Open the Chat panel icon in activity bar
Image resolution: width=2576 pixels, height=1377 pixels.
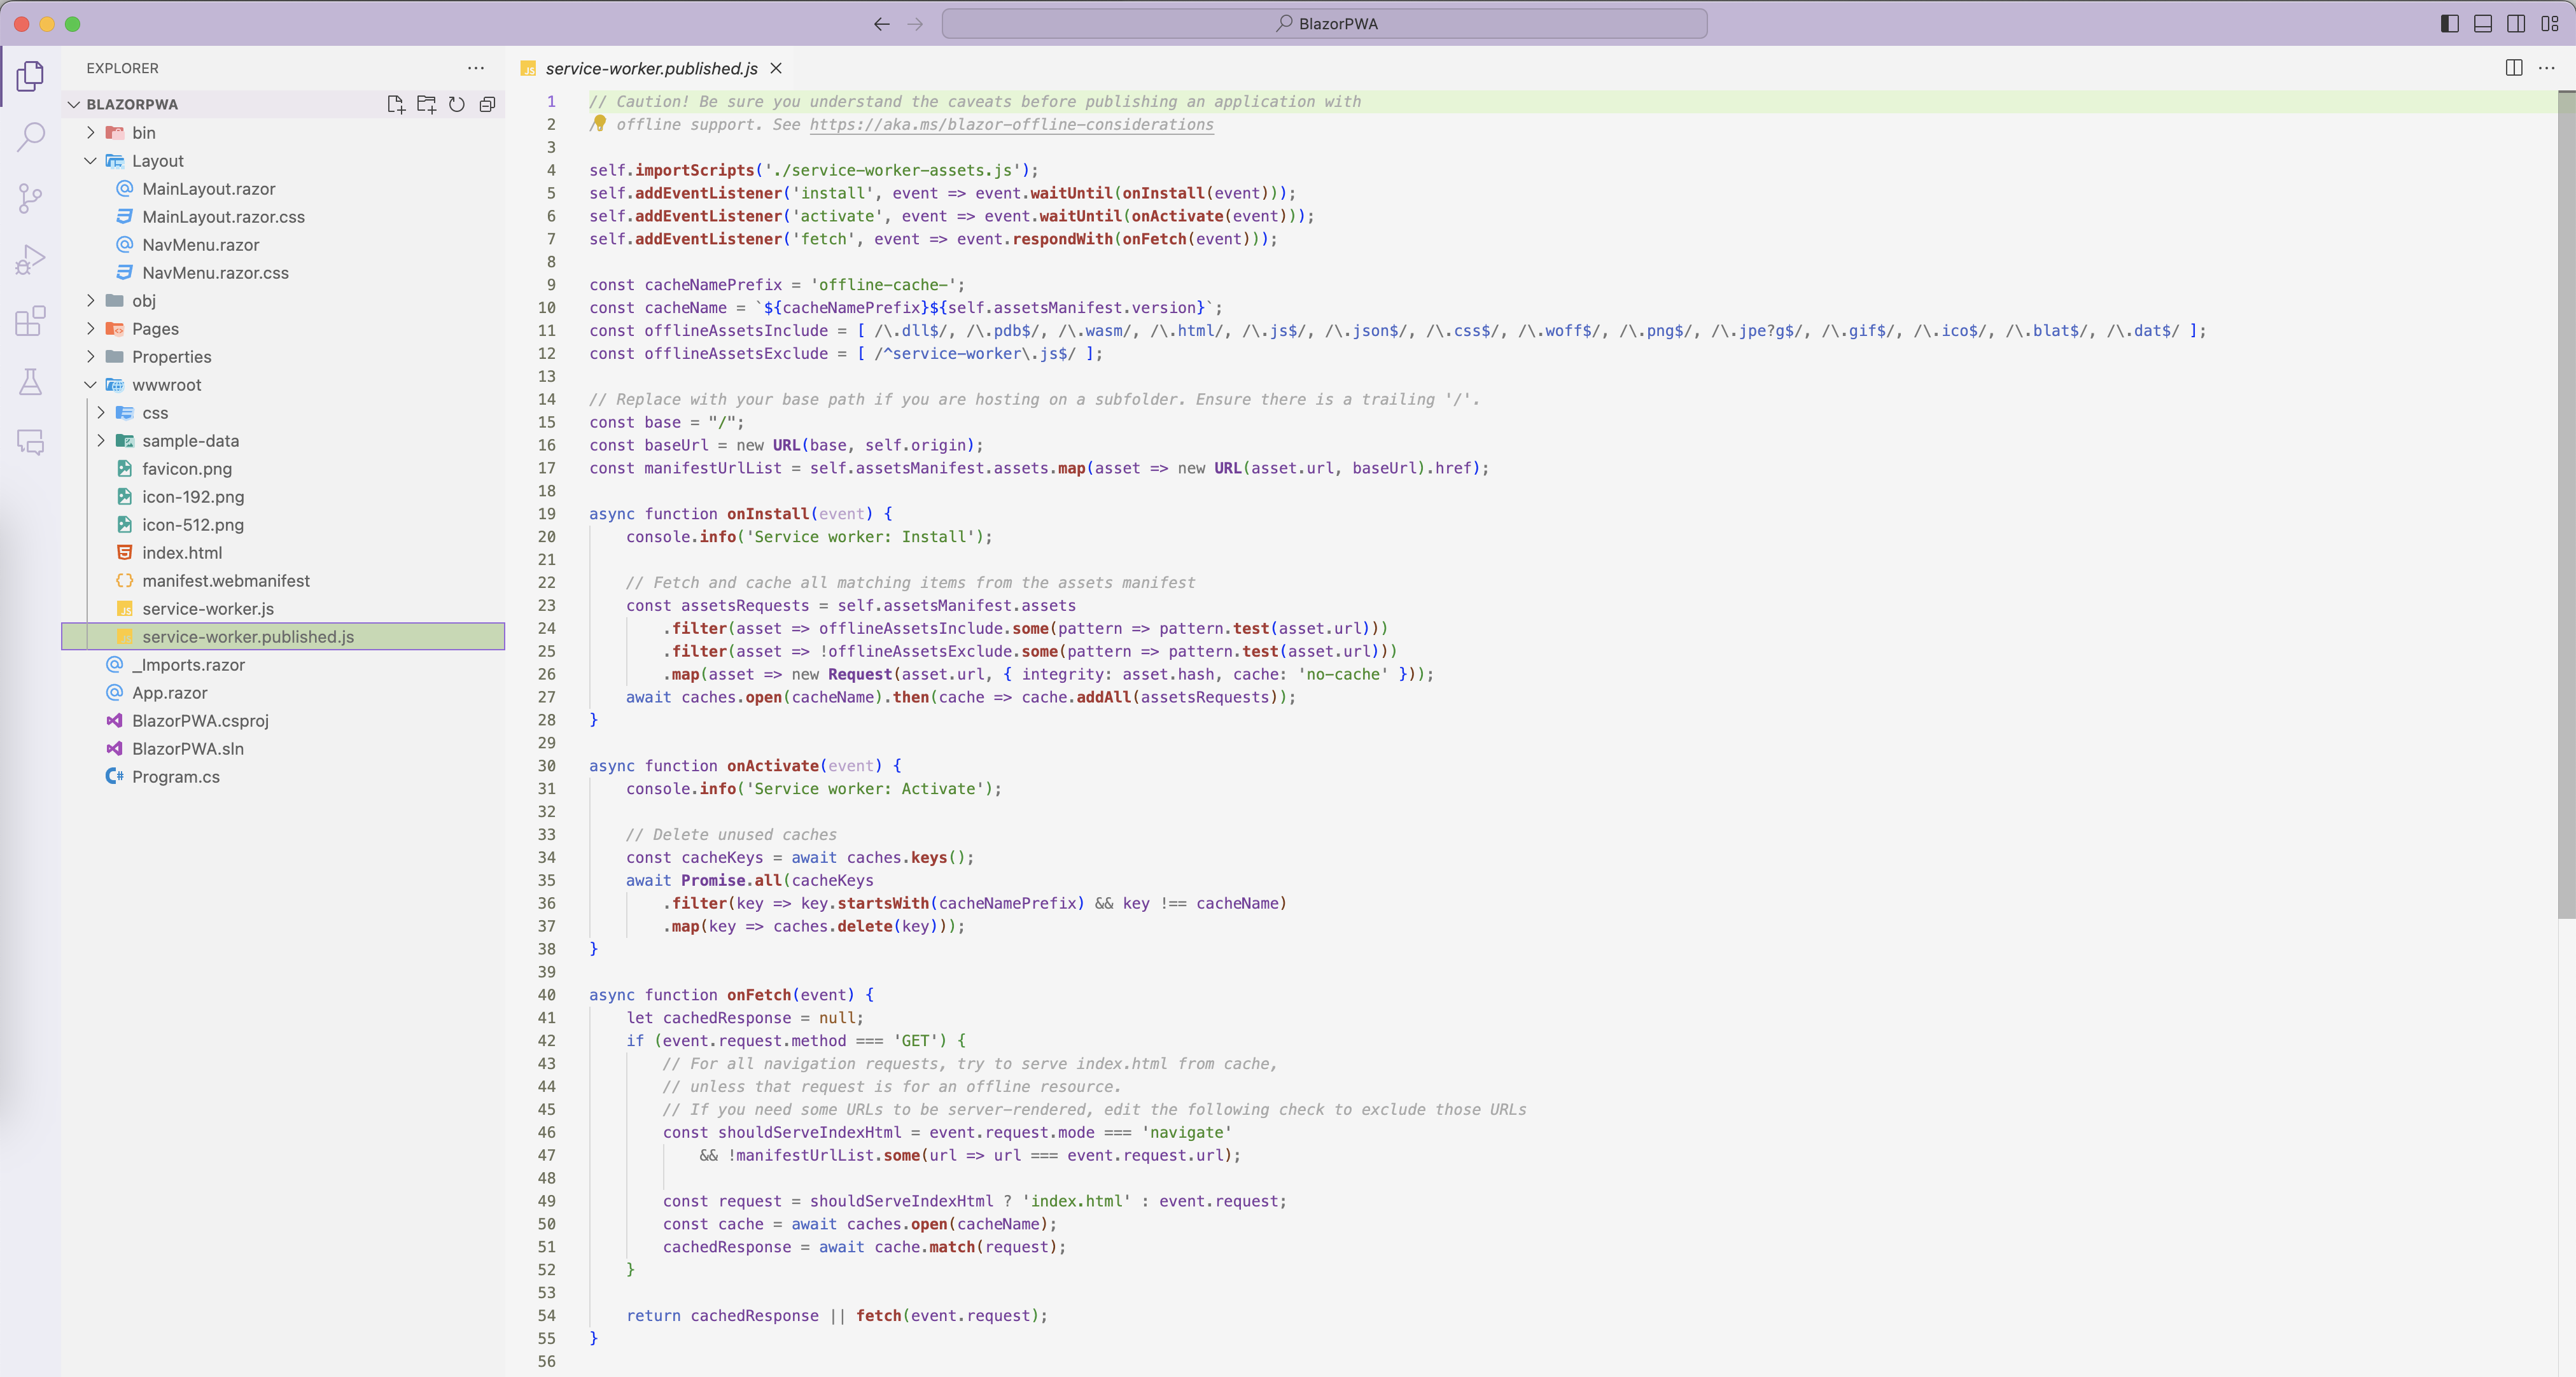[x=31, y=443]
